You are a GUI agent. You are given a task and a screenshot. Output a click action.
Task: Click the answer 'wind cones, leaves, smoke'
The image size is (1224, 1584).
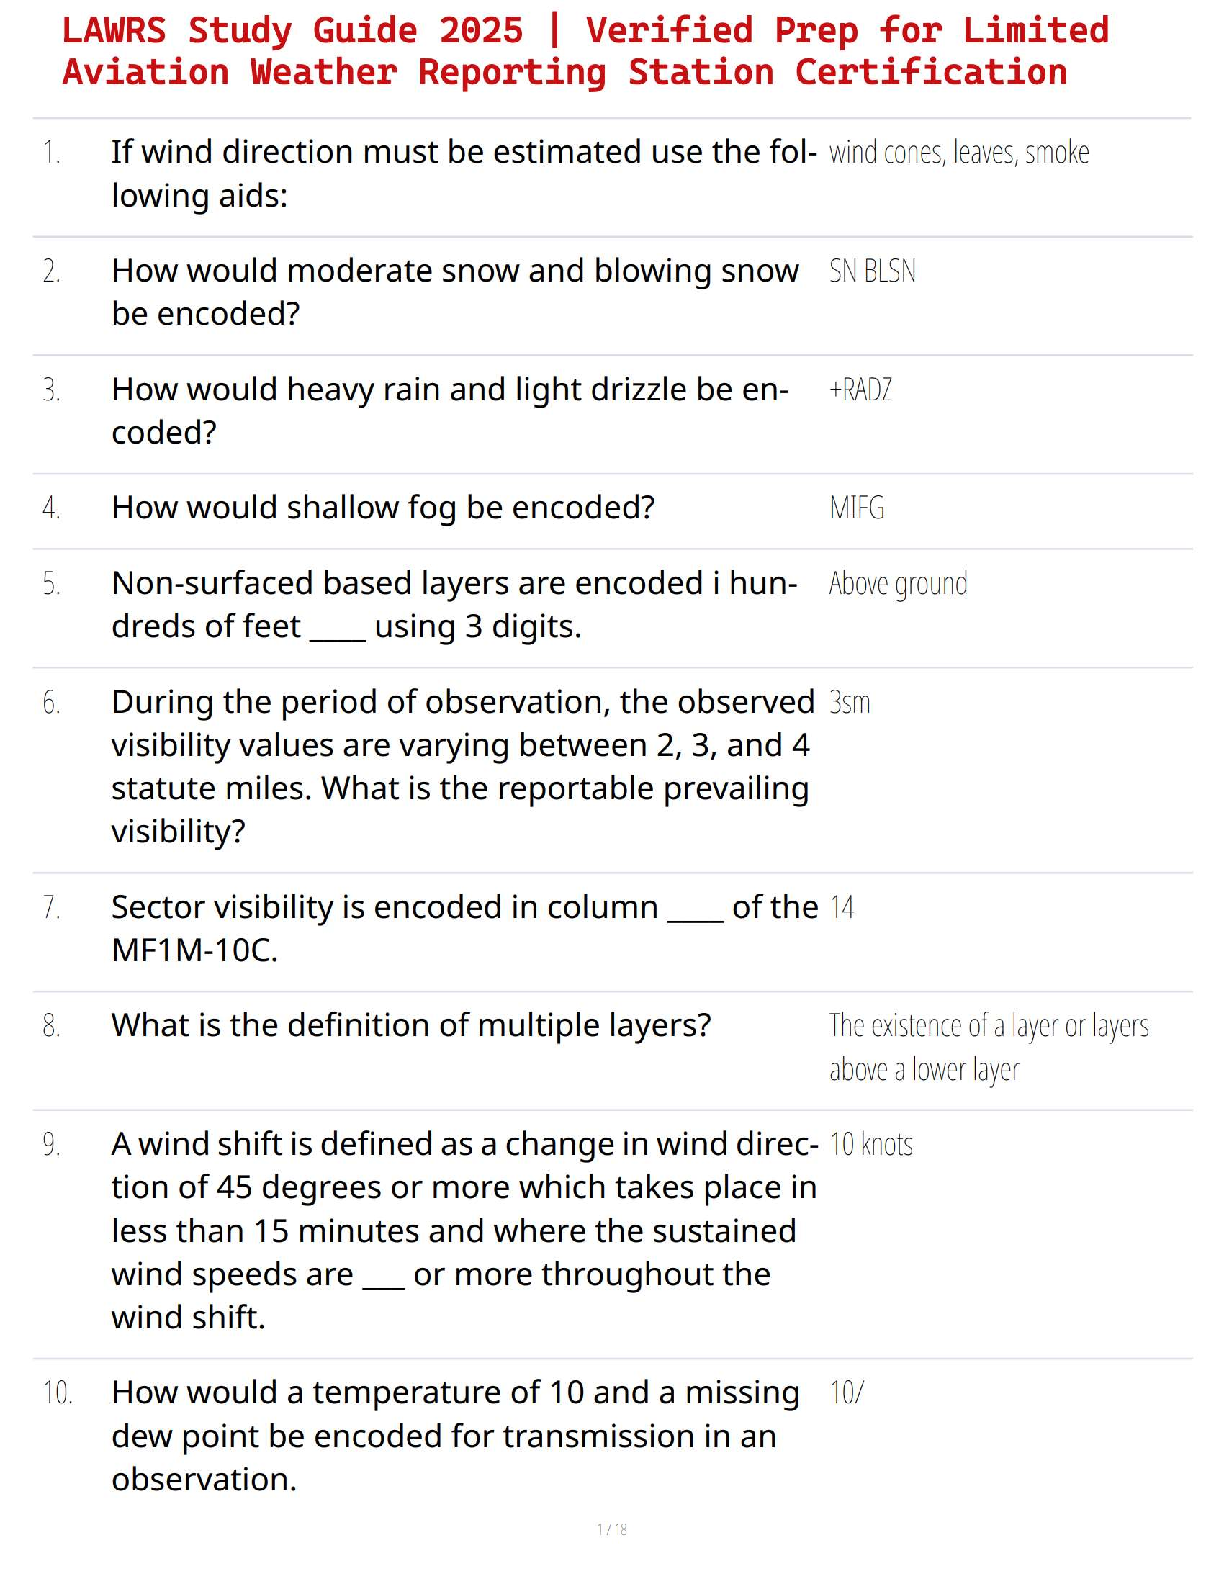point(958,153)
